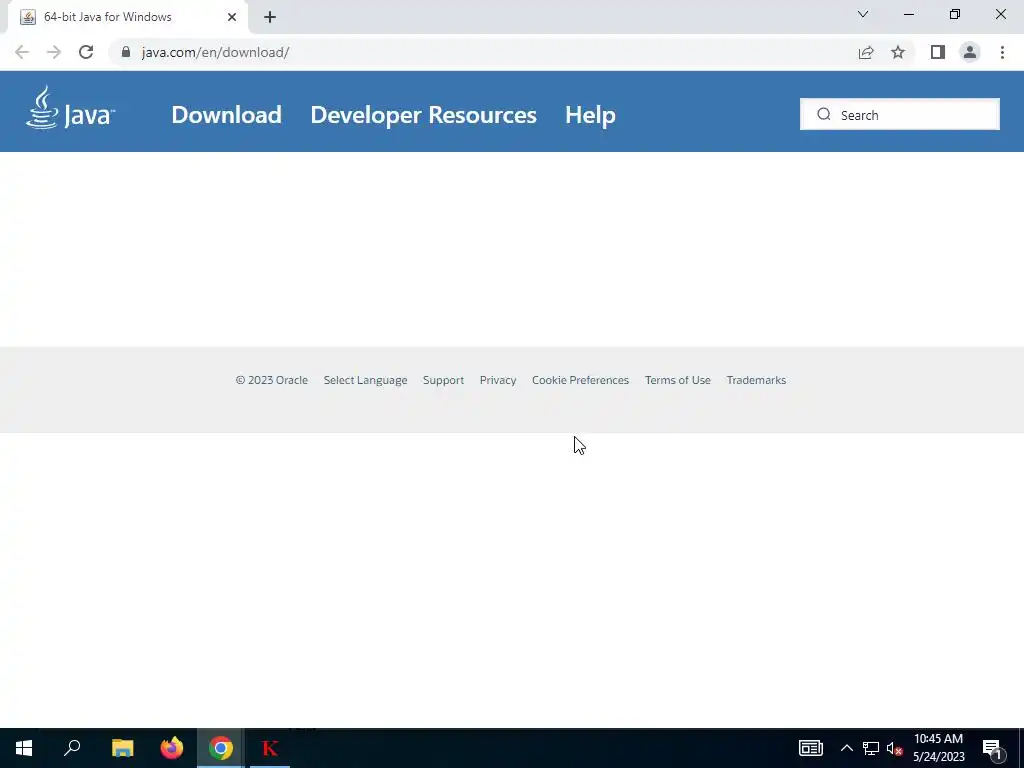Viewport: 1024px width, 768px height.
Task: Open the Terms of Use link
Action: [x=678, y=380]
